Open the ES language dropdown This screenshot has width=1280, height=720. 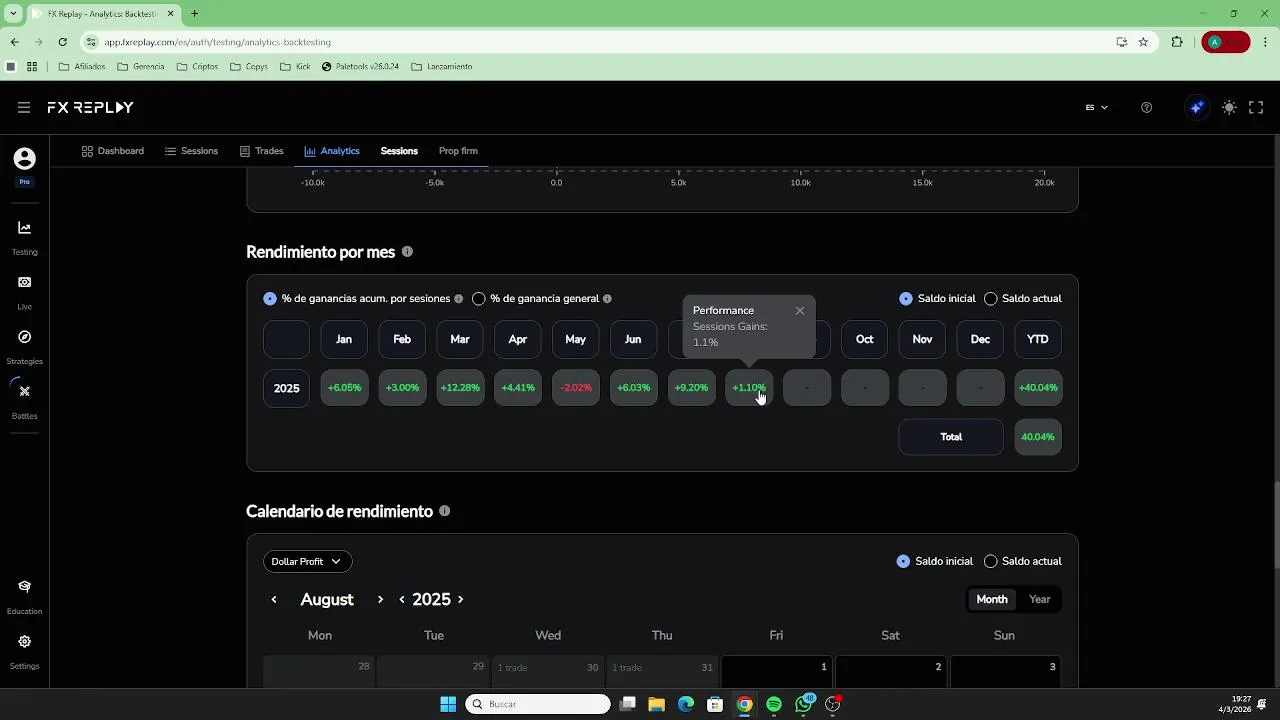tap(1097, 107)
